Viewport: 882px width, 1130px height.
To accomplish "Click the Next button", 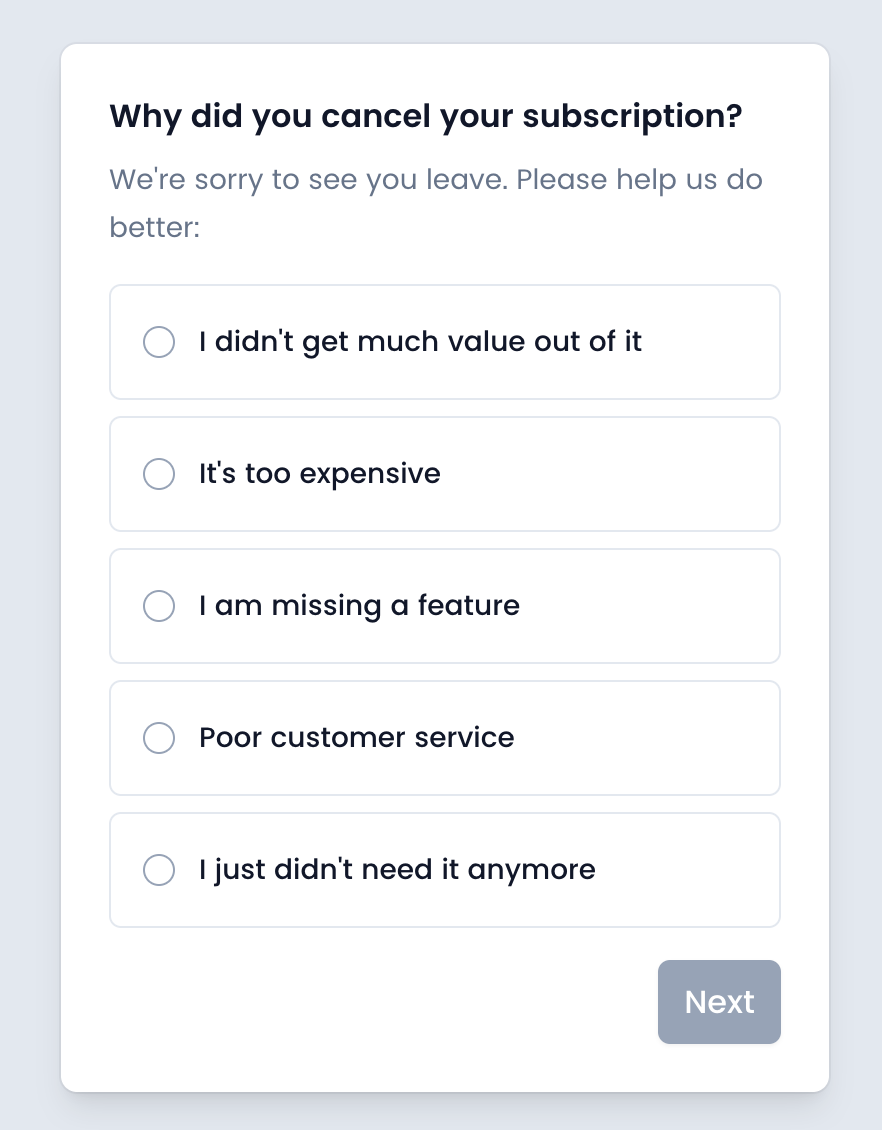I will tap(719, 1002).
